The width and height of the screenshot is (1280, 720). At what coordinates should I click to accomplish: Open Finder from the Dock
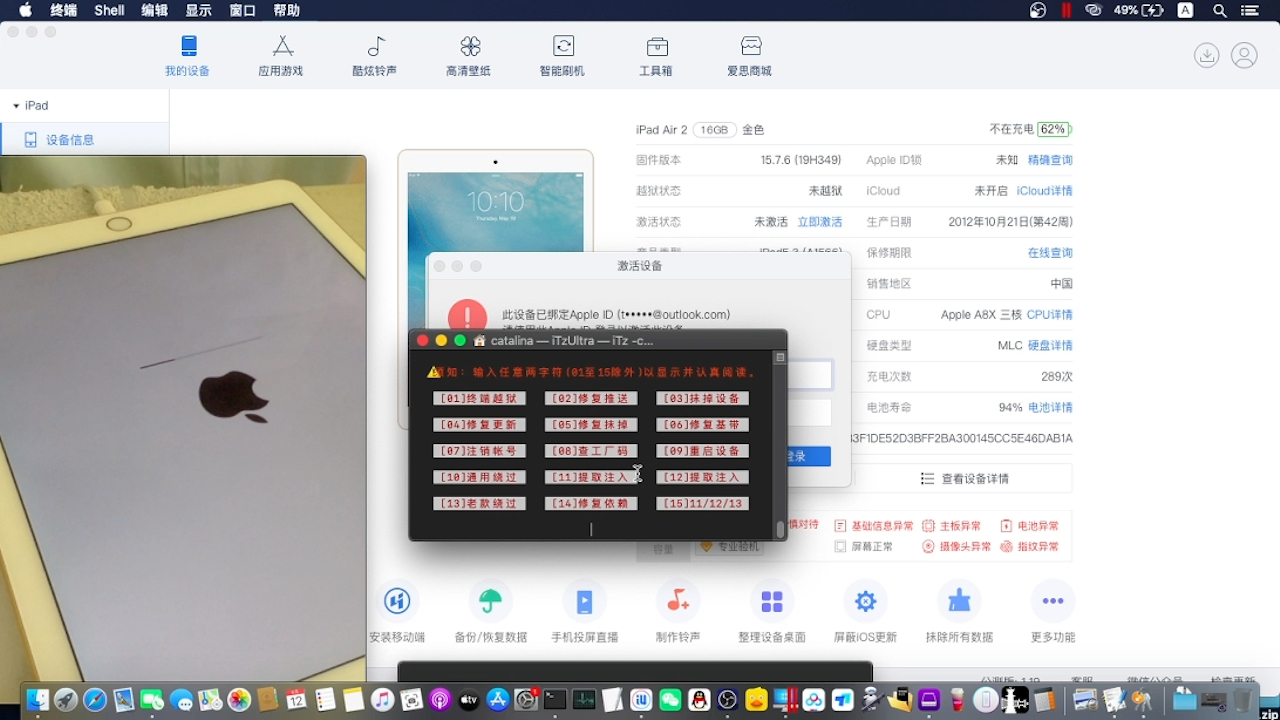tap(37, 700)
